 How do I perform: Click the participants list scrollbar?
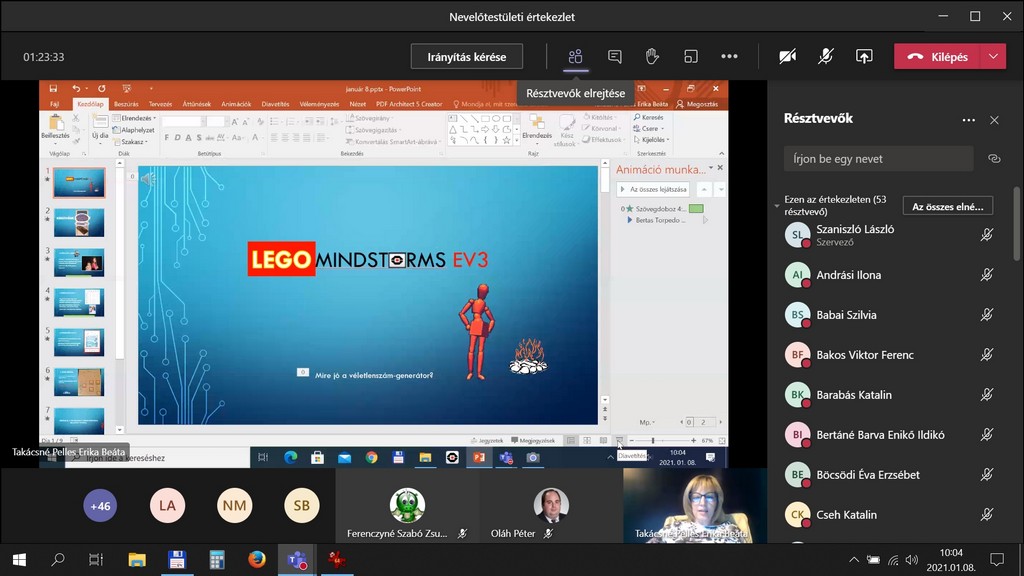click(1018, 224)
